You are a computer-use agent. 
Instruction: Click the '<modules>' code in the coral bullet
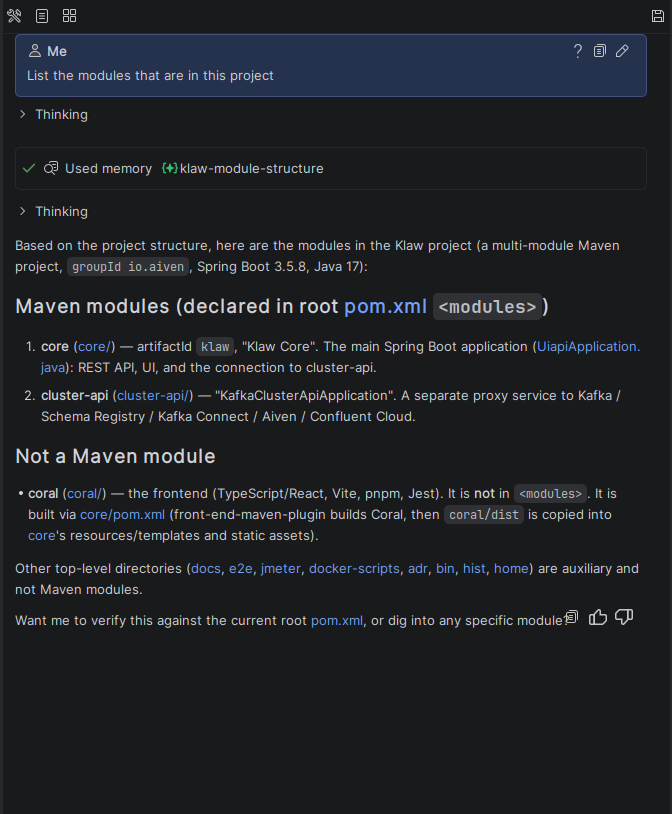pos(550,494)
